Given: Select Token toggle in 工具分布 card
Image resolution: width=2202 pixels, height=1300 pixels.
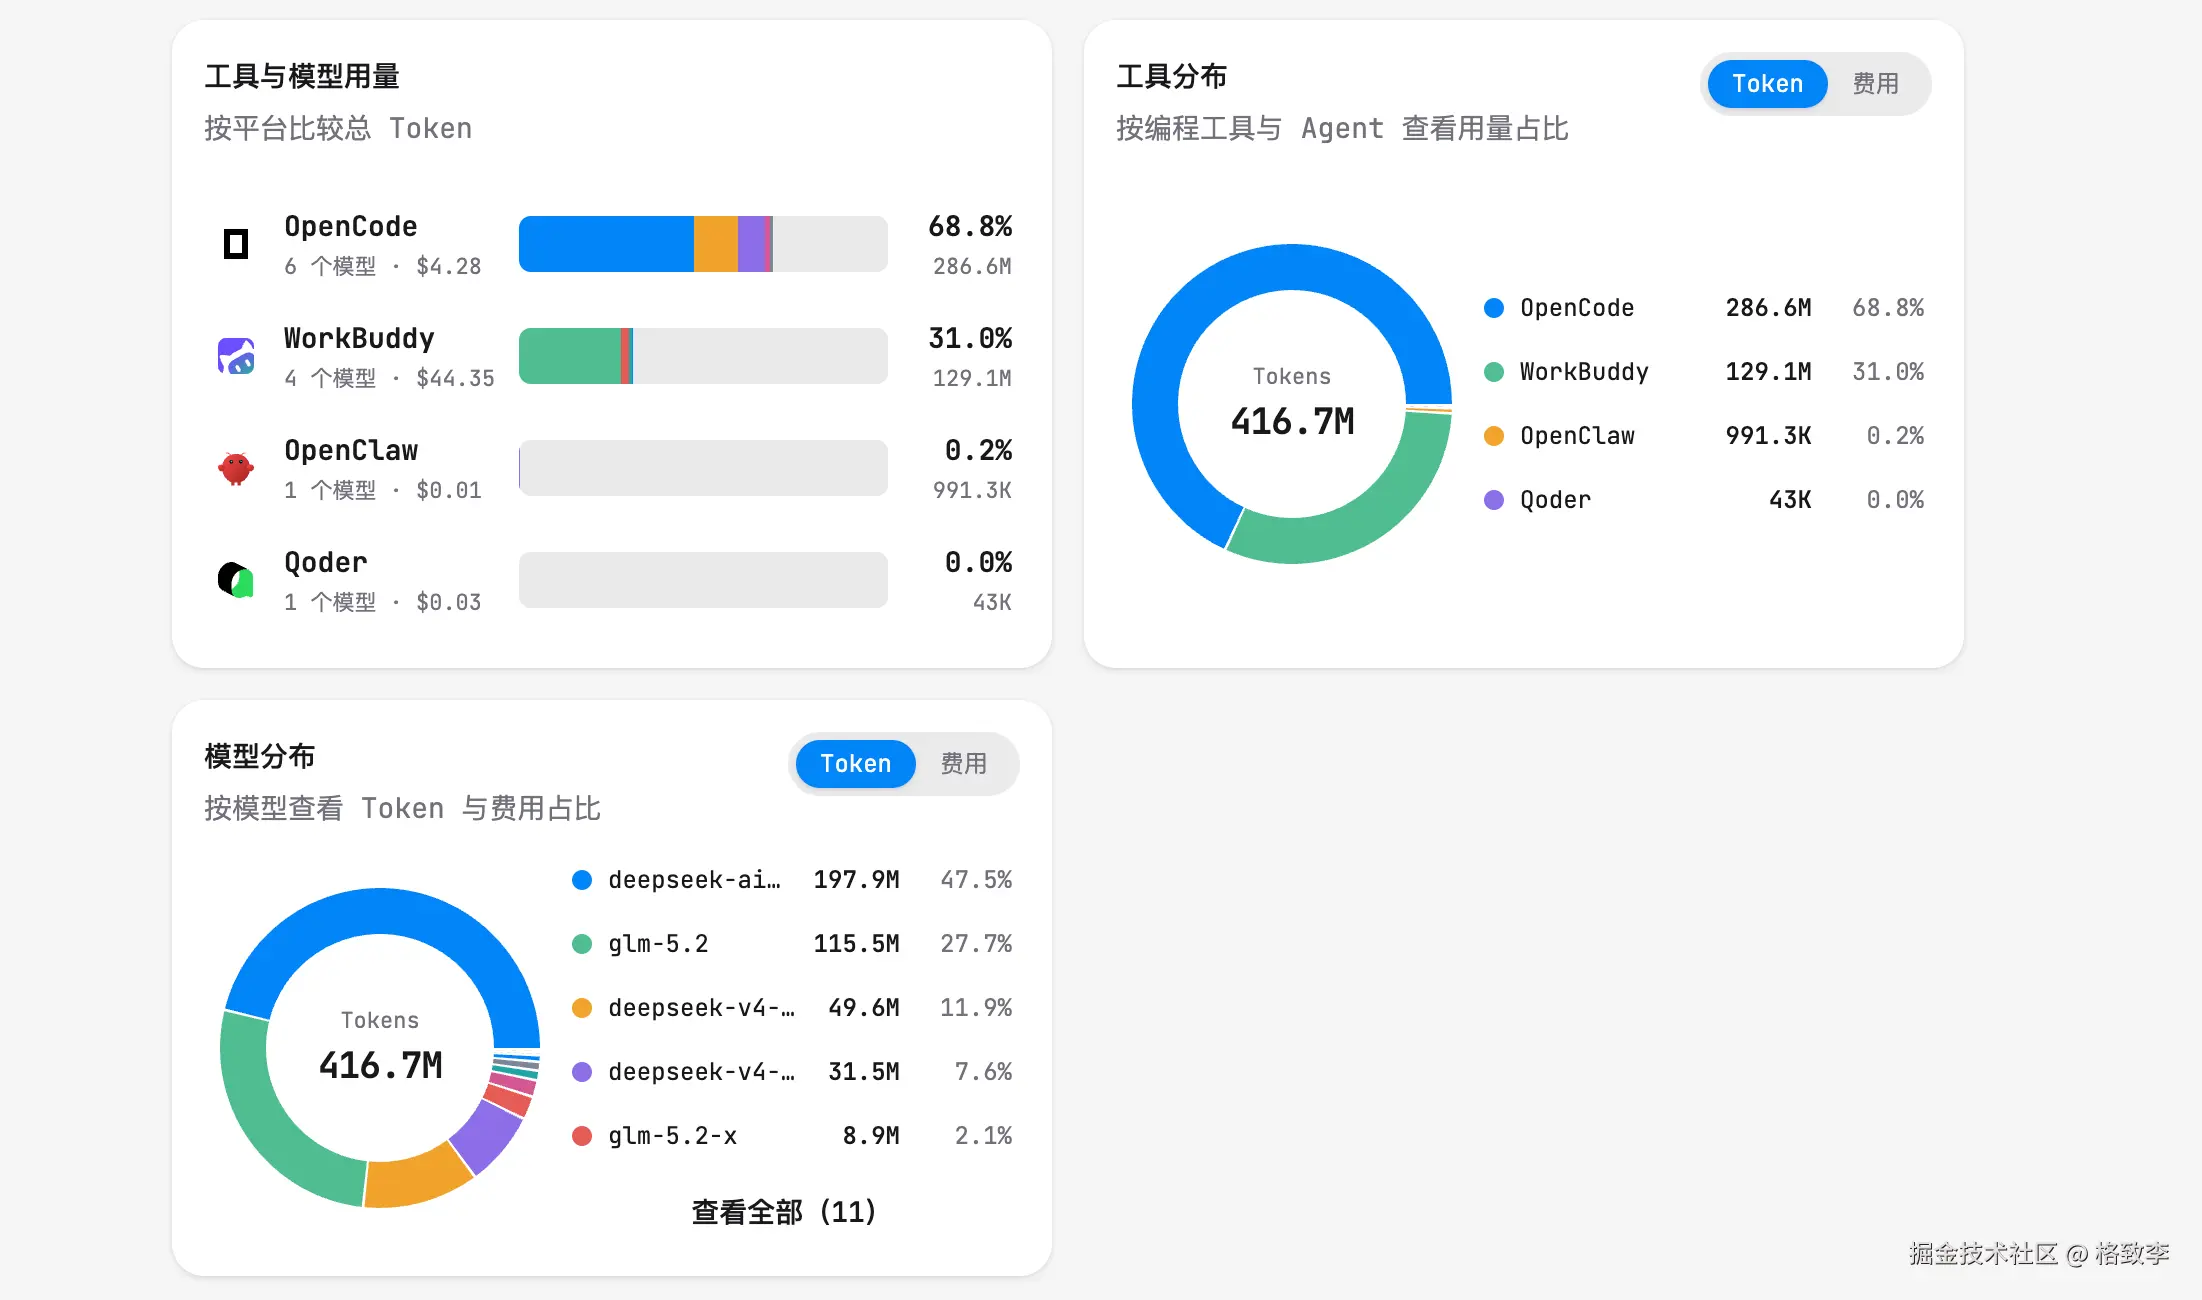Looking at the screenshot, I should pyautogui.click(x=1767, y=84).
